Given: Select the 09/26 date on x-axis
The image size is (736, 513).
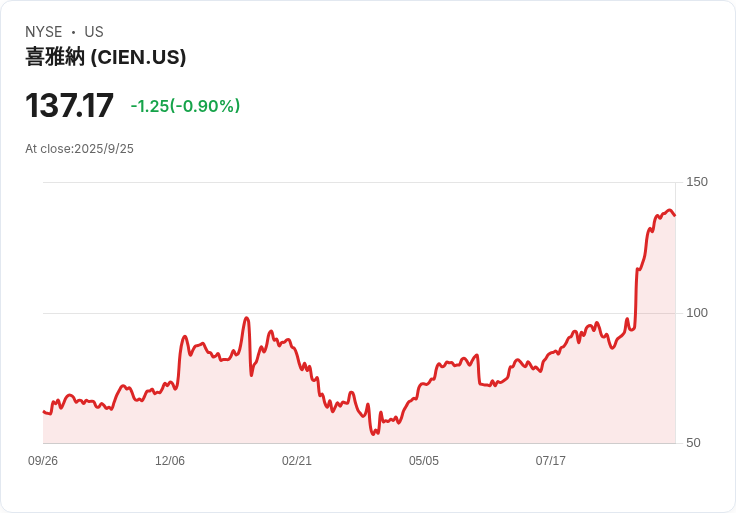Looking at the screenshot, I should 43,461.
